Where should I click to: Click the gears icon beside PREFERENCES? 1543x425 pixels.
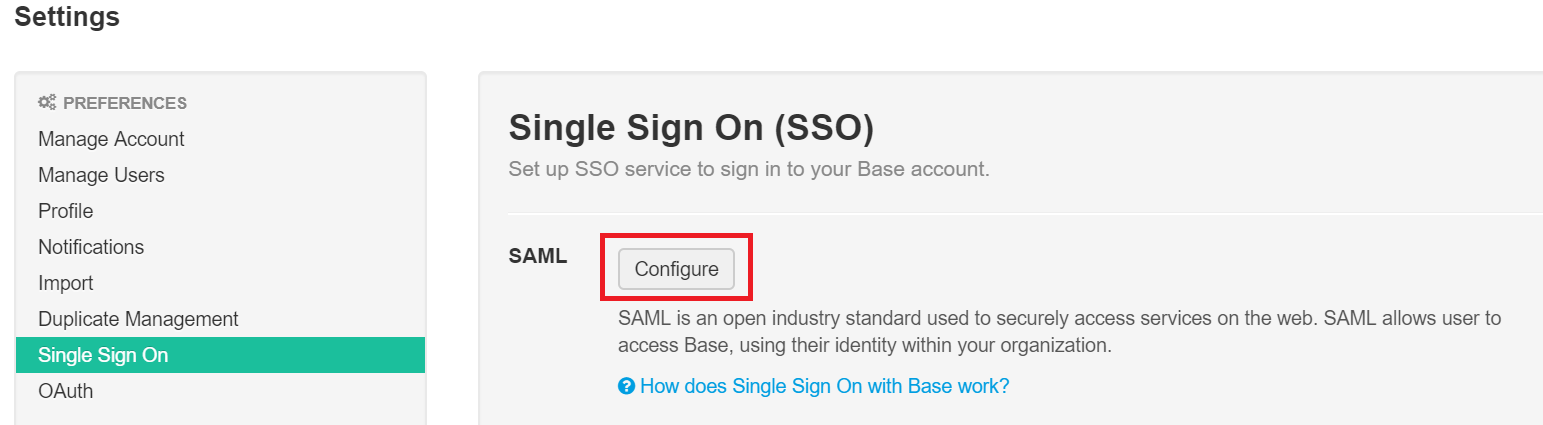(x=47, y=102)
